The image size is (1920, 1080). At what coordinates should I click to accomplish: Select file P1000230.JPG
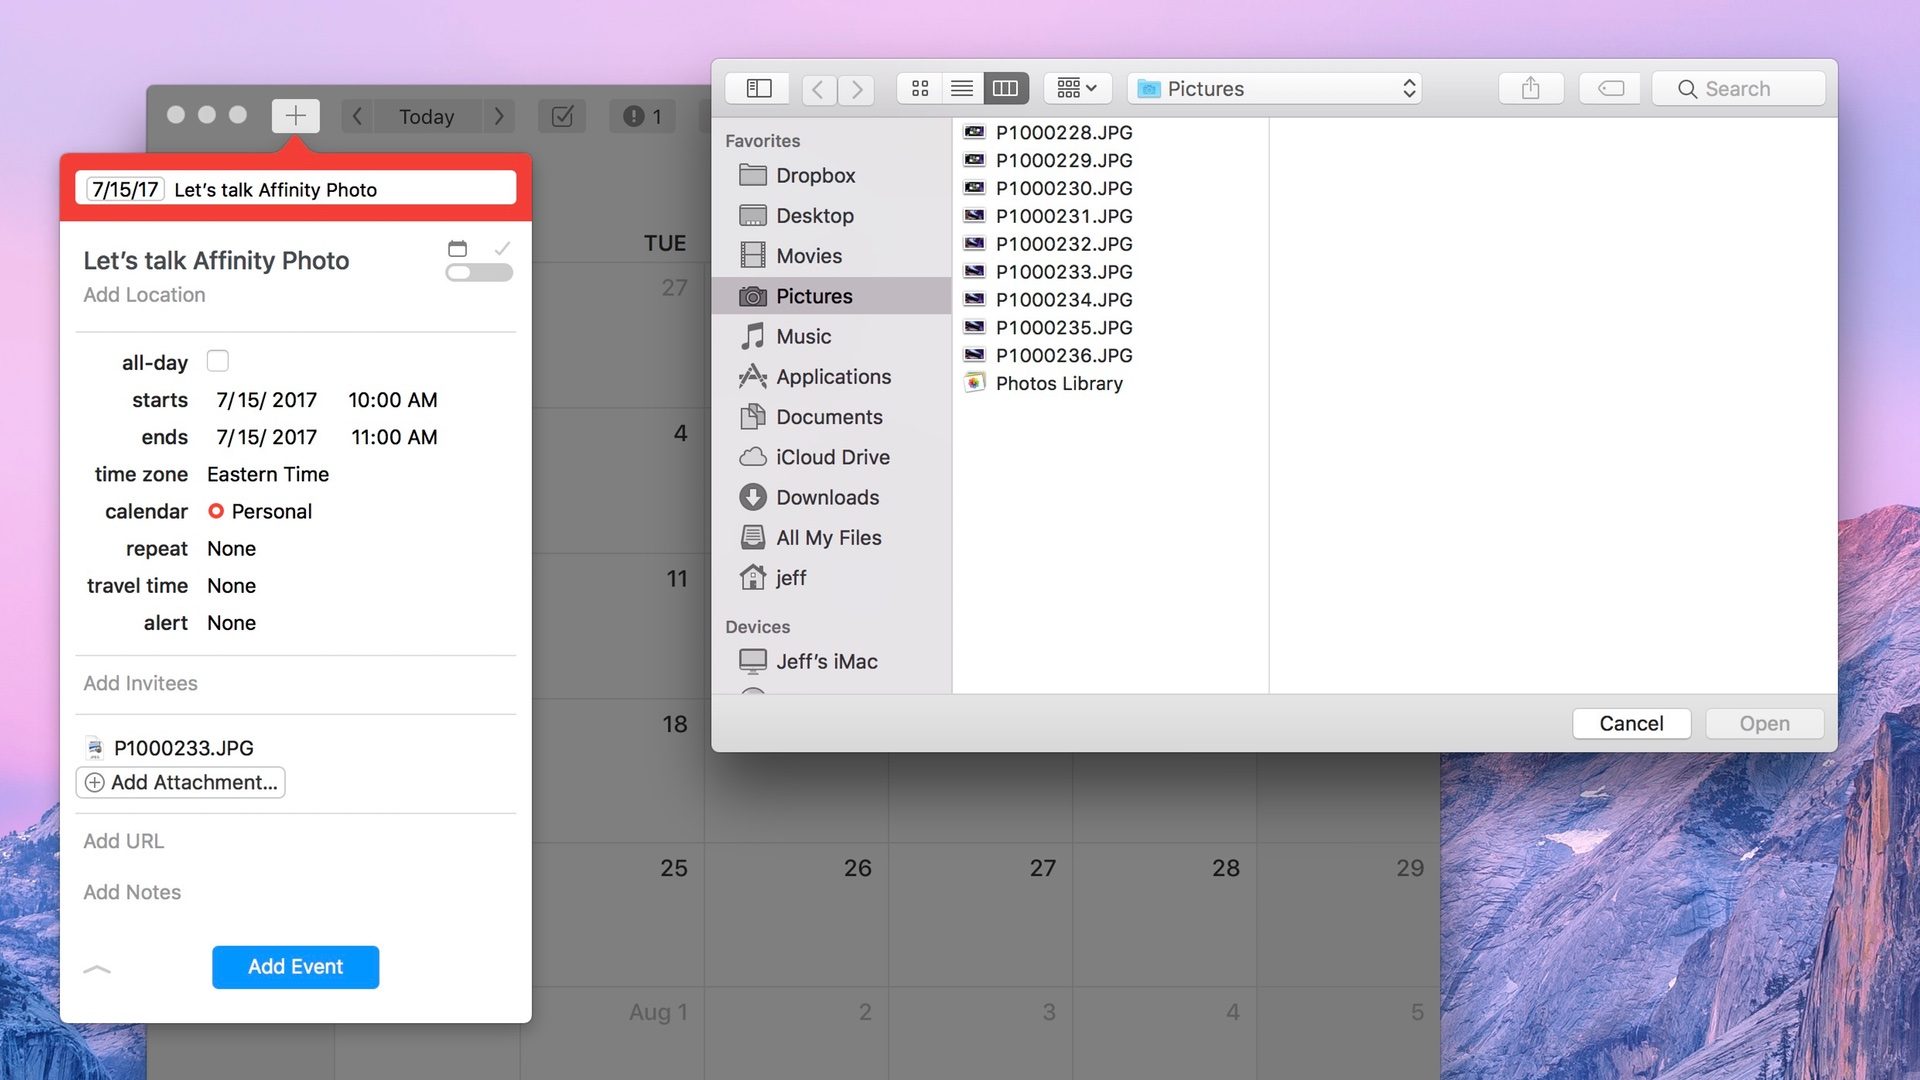[x=1110, y=188]
